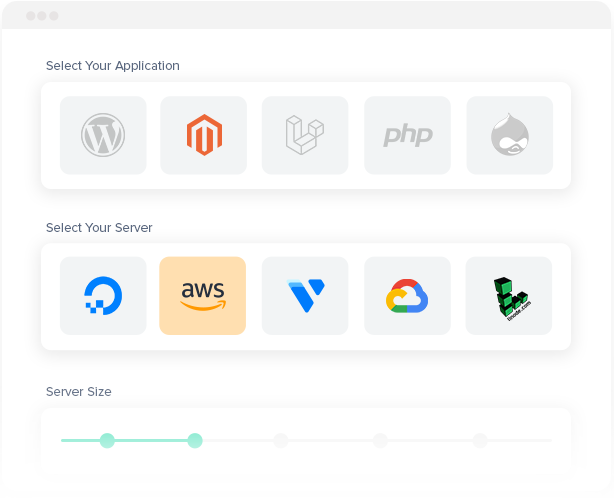
Task: Choose the AWS server option
Action: (203, 296)
